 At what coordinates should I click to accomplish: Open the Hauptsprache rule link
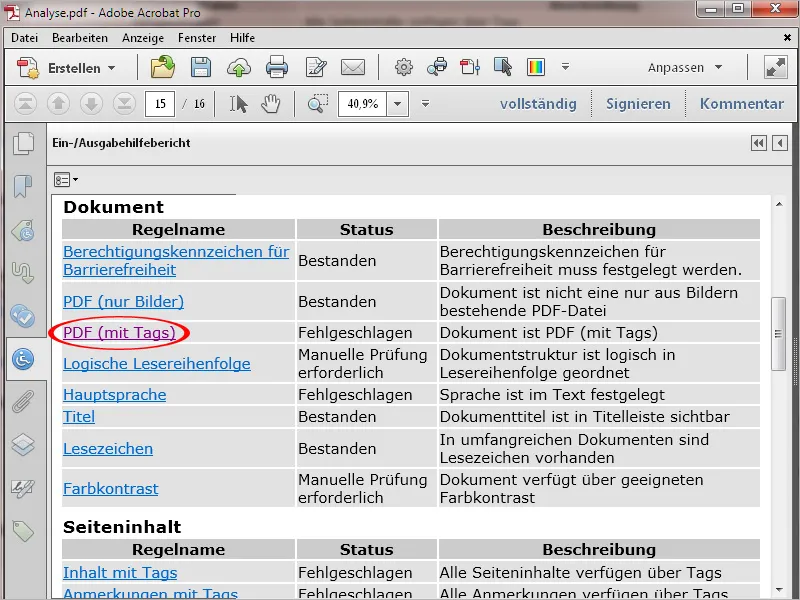(115, 395)
